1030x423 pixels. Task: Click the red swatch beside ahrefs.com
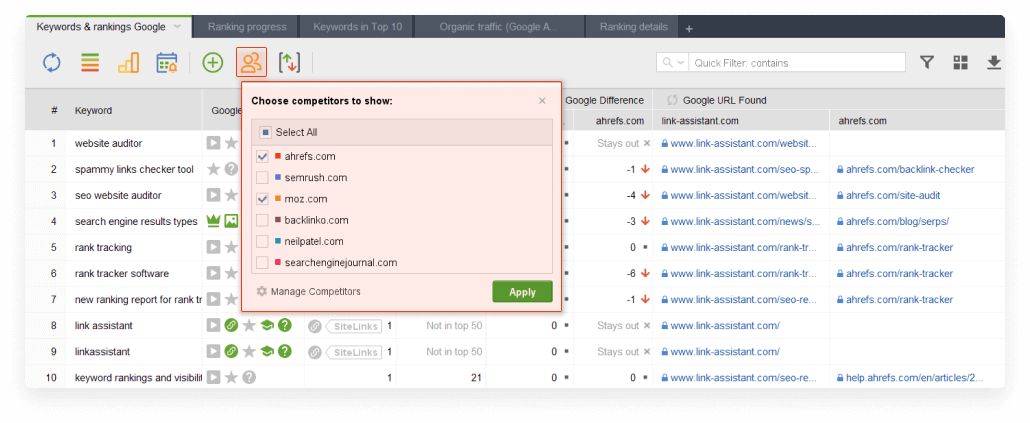point(277,156)
